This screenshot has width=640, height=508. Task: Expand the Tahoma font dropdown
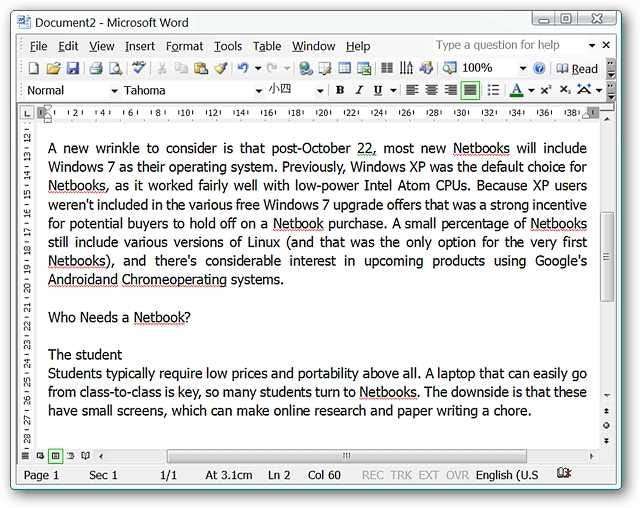[258, 91]
